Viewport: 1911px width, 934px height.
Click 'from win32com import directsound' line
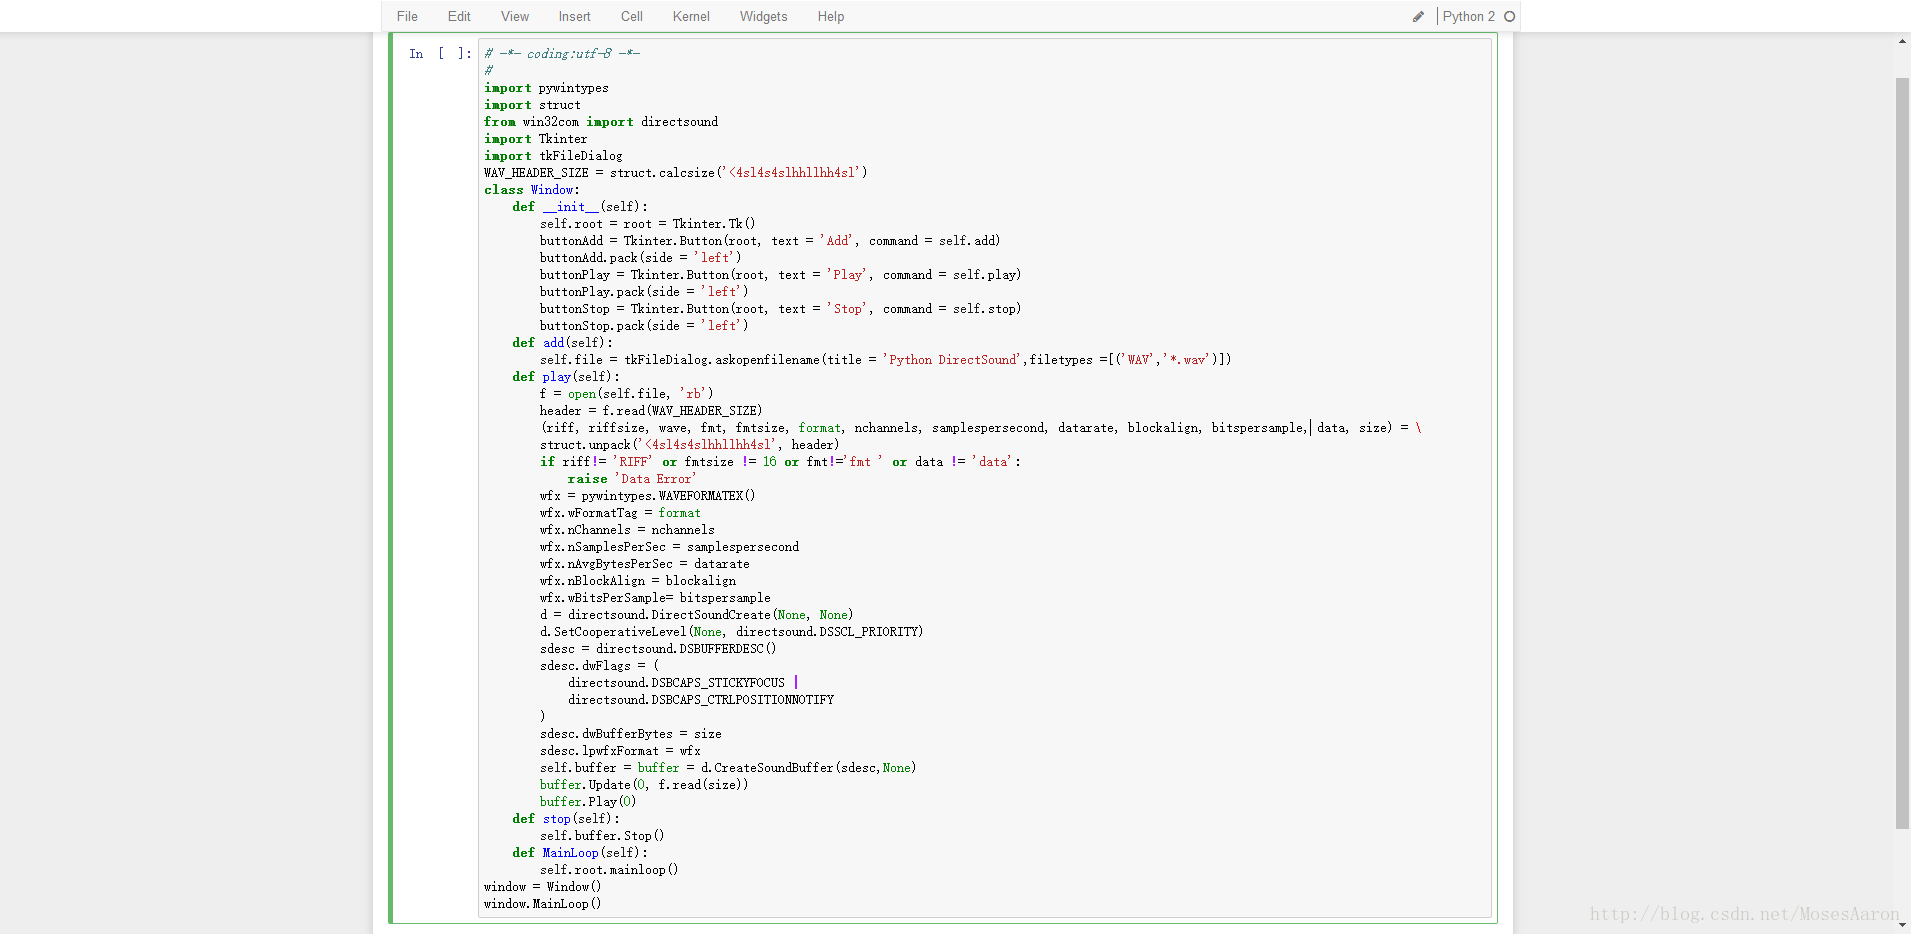coord(601,122)
